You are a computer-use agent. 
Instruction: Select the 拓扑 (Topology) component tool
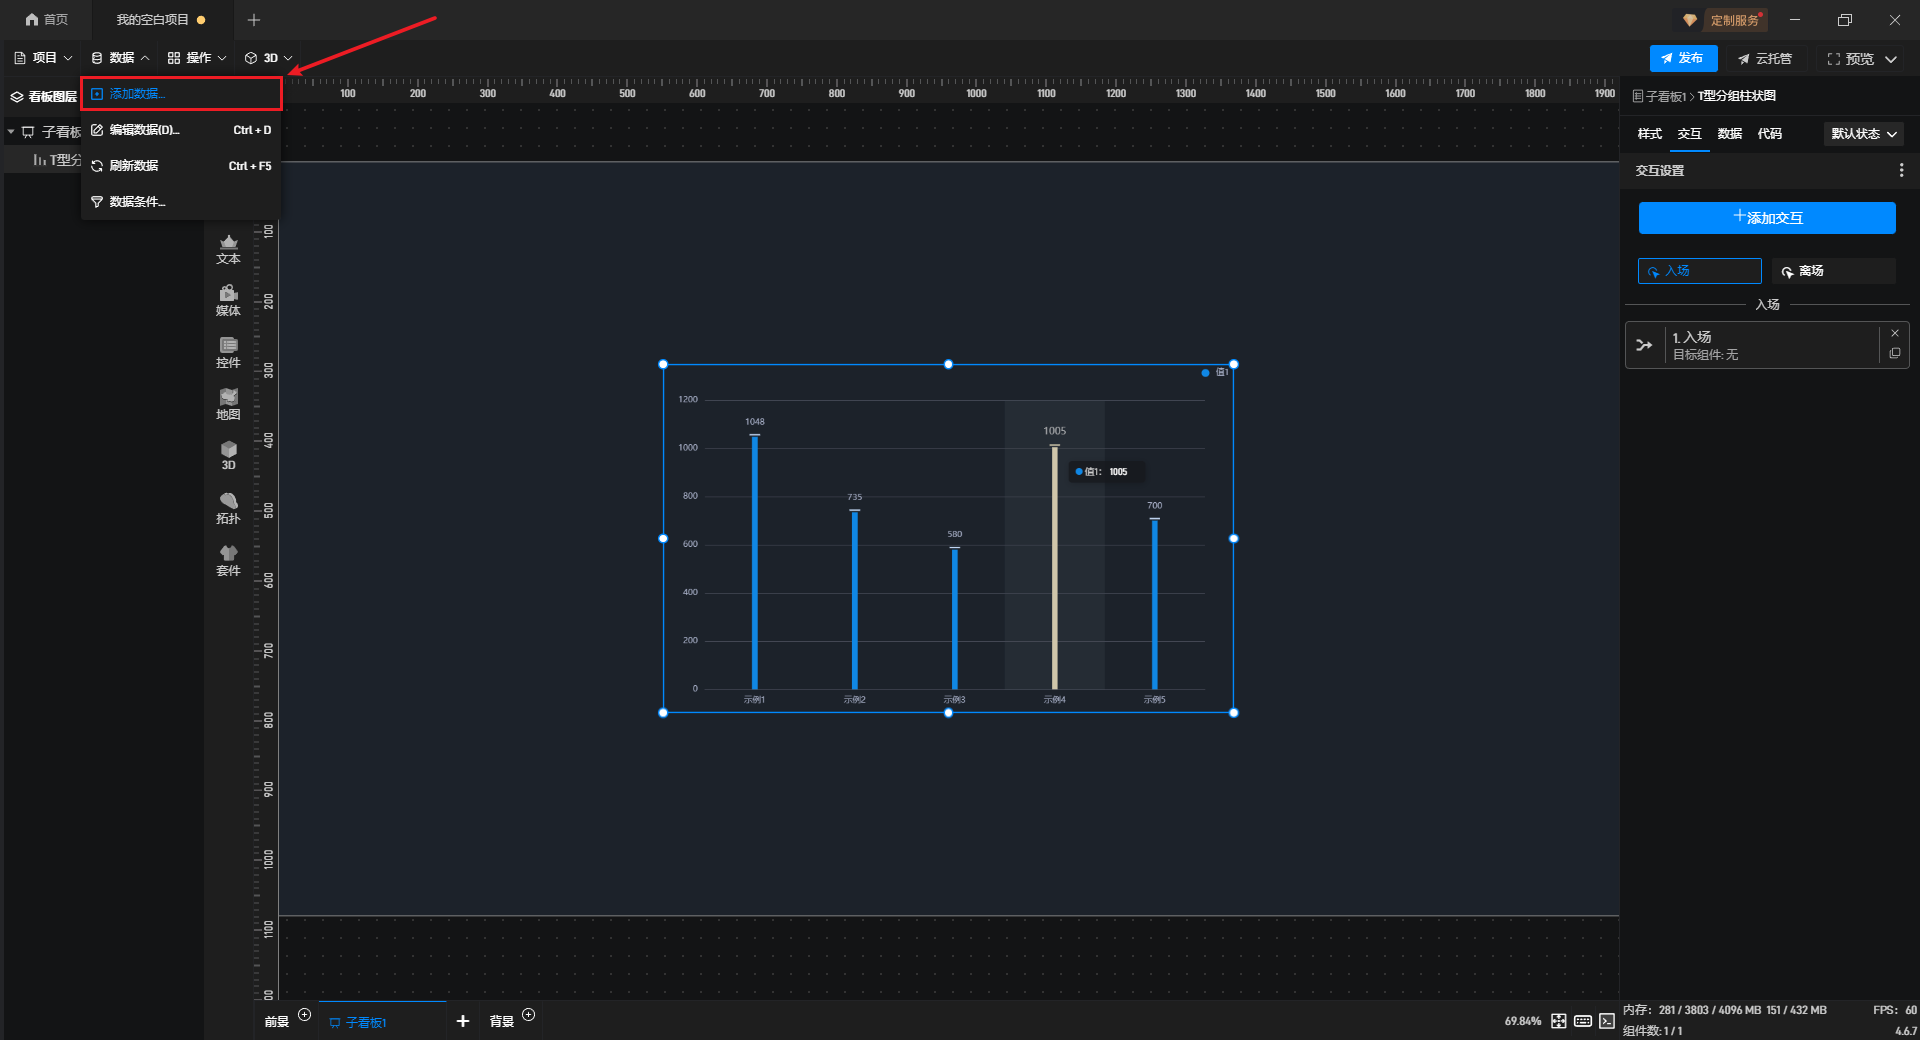pyautogui.click(x=228, y=508)
